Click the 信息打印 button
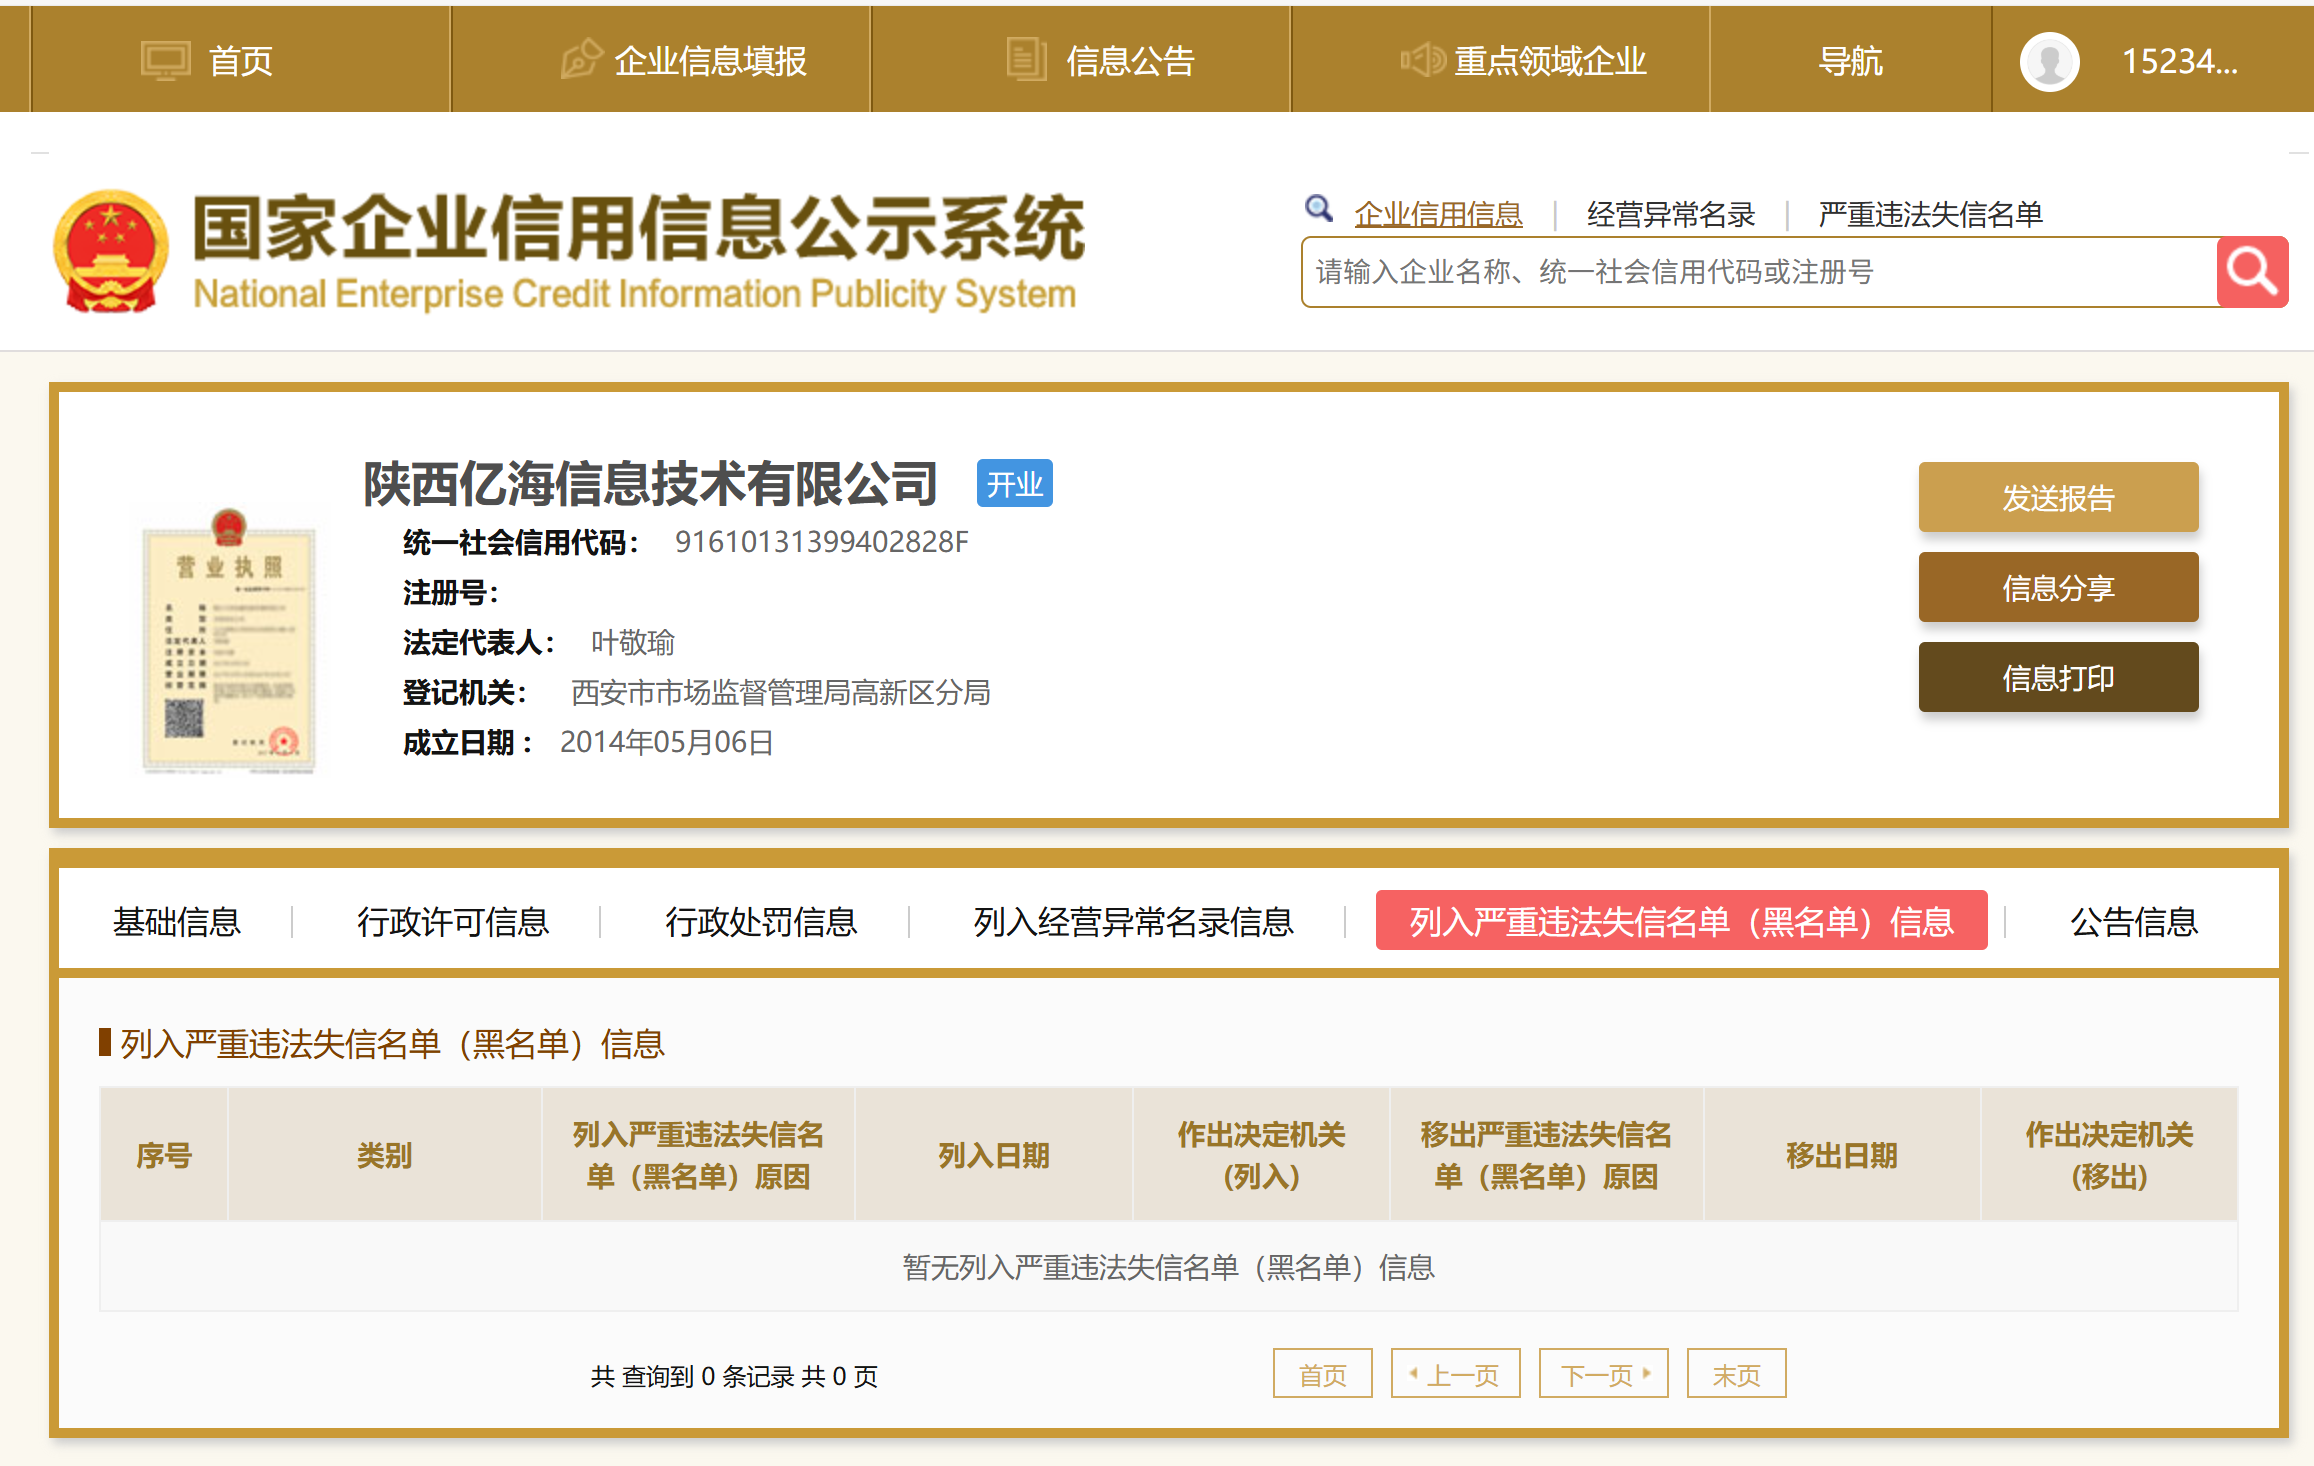Viewport: 2314px width, 1466px height. (2057, 678)
